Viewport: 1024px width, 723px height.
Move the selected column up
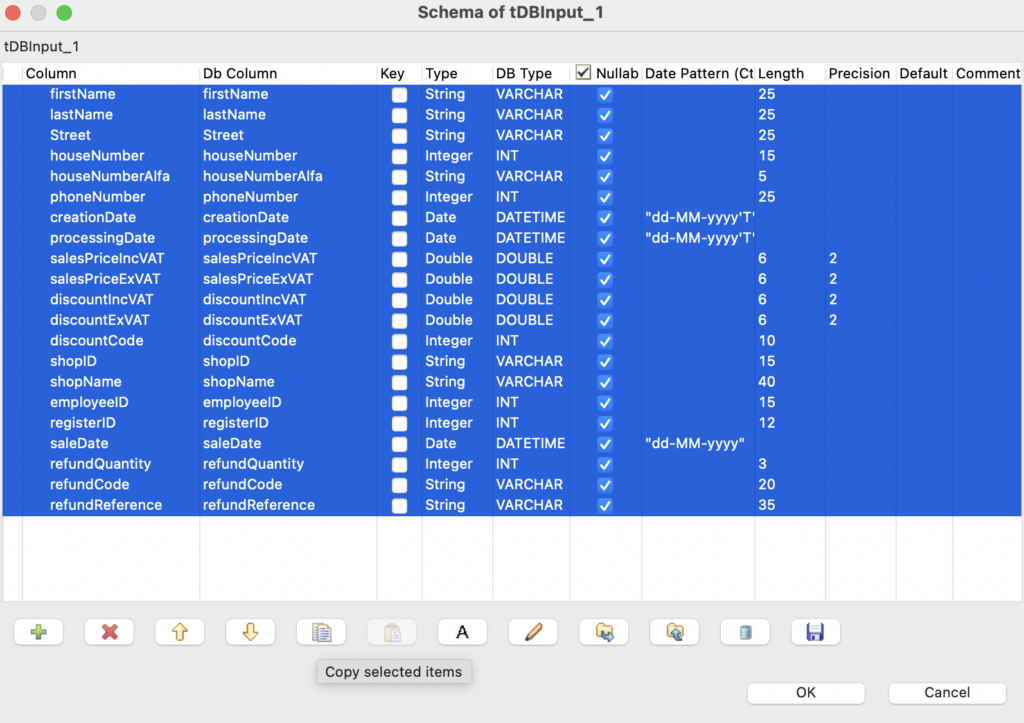pos(180,631)
